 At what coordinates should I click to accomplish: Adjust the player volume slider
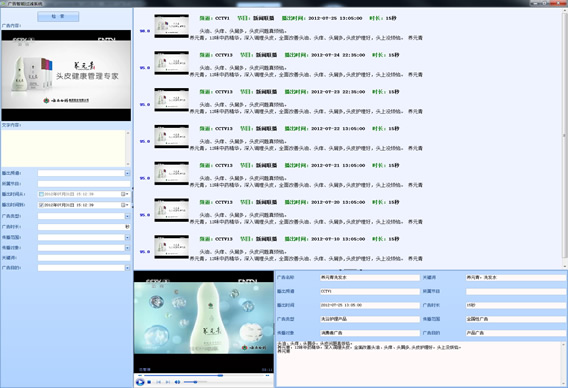click(x=195, y=382)
